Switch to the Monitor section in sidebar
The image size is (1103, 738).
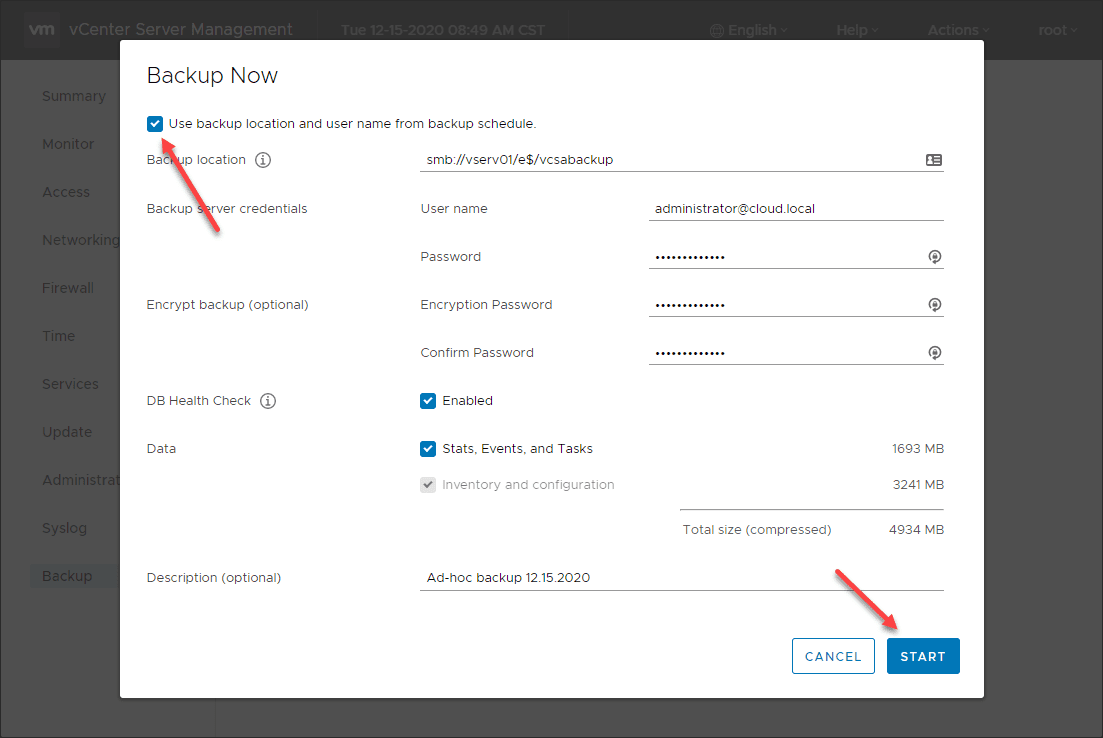[67, 143]
